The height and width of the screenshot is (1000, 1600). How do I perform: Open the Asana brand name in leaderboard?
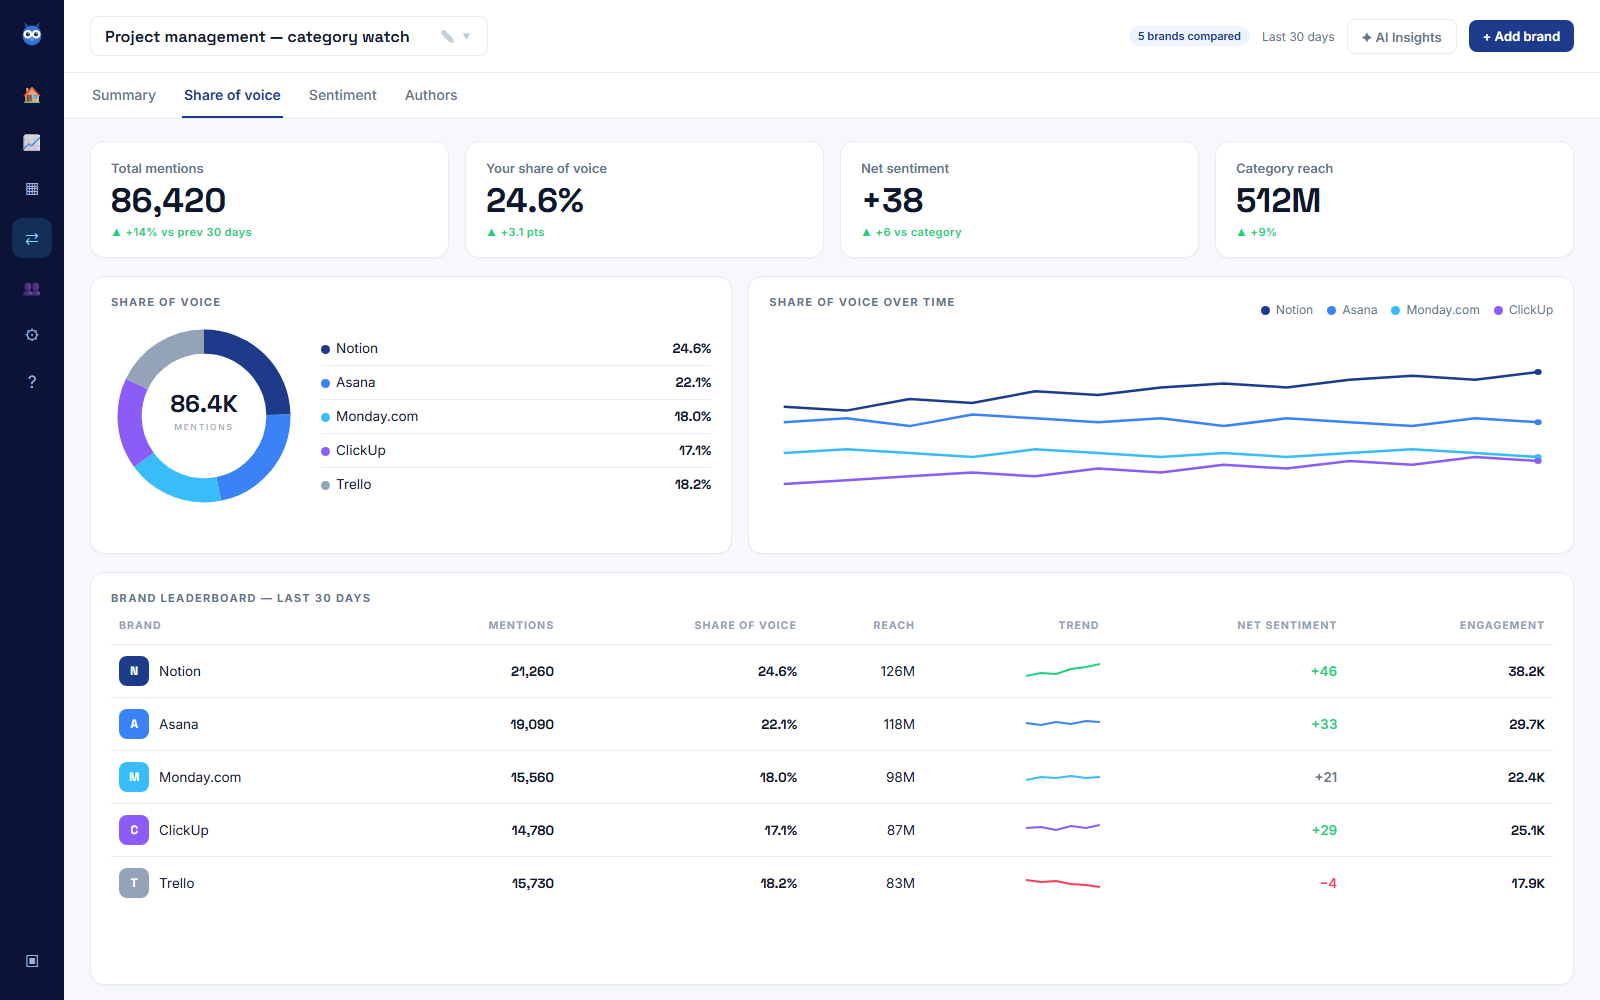tap(179, 724)
